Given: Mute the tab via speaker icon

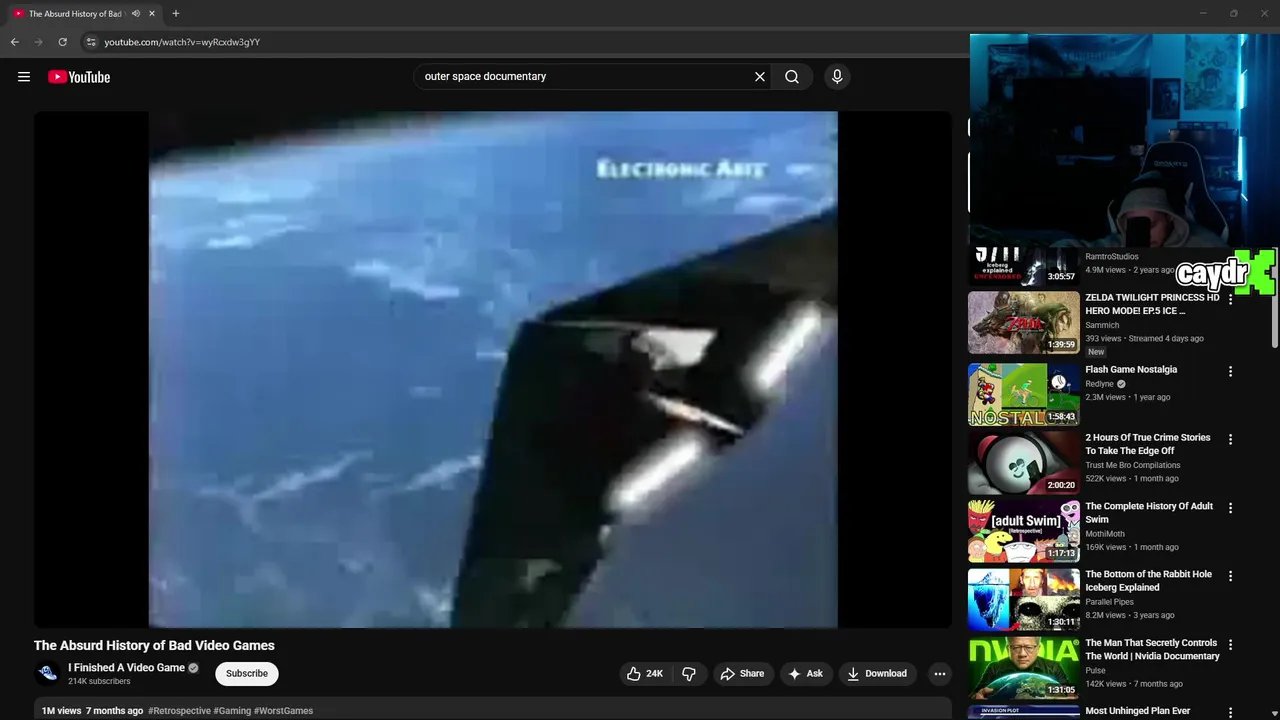Looking at the screenshot, I should tap(136, 14).
